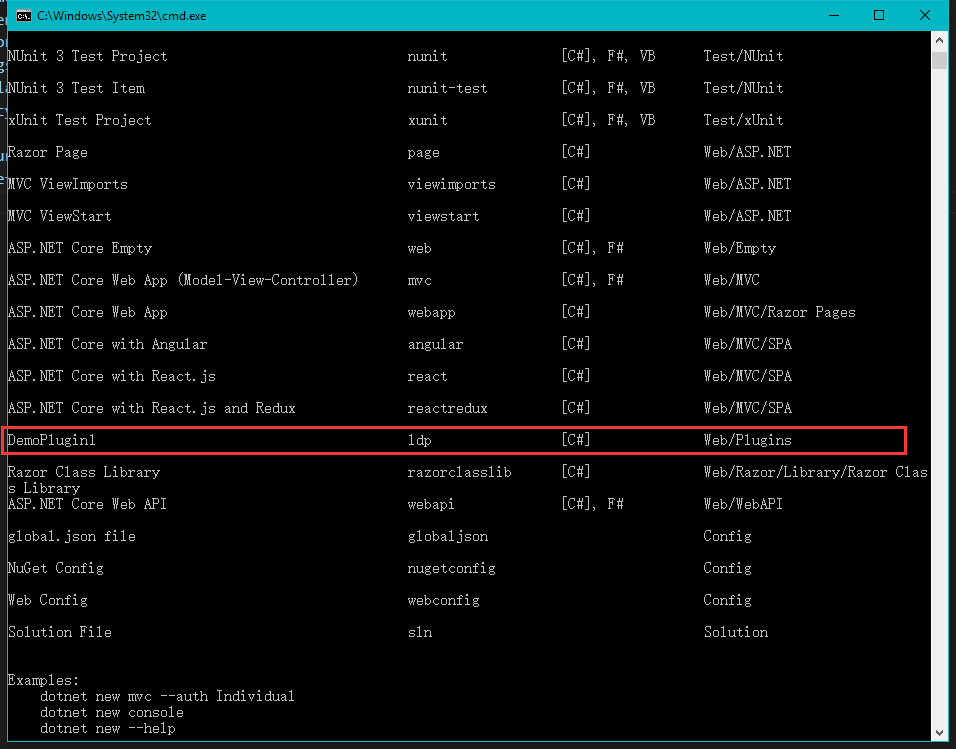Image resolution: width=956 pixels, height=749 pixels.
Task: Click the Solution File template name
Action: click(60, 632)
